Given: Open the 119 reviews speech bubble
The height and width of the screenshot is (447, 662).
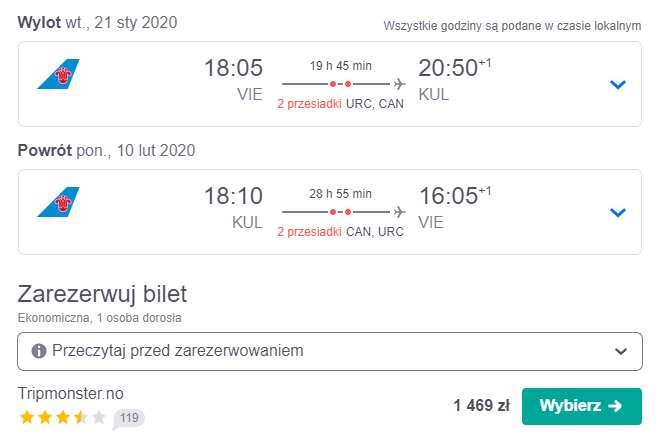Looking at the screenshot, I should (129, 418).
